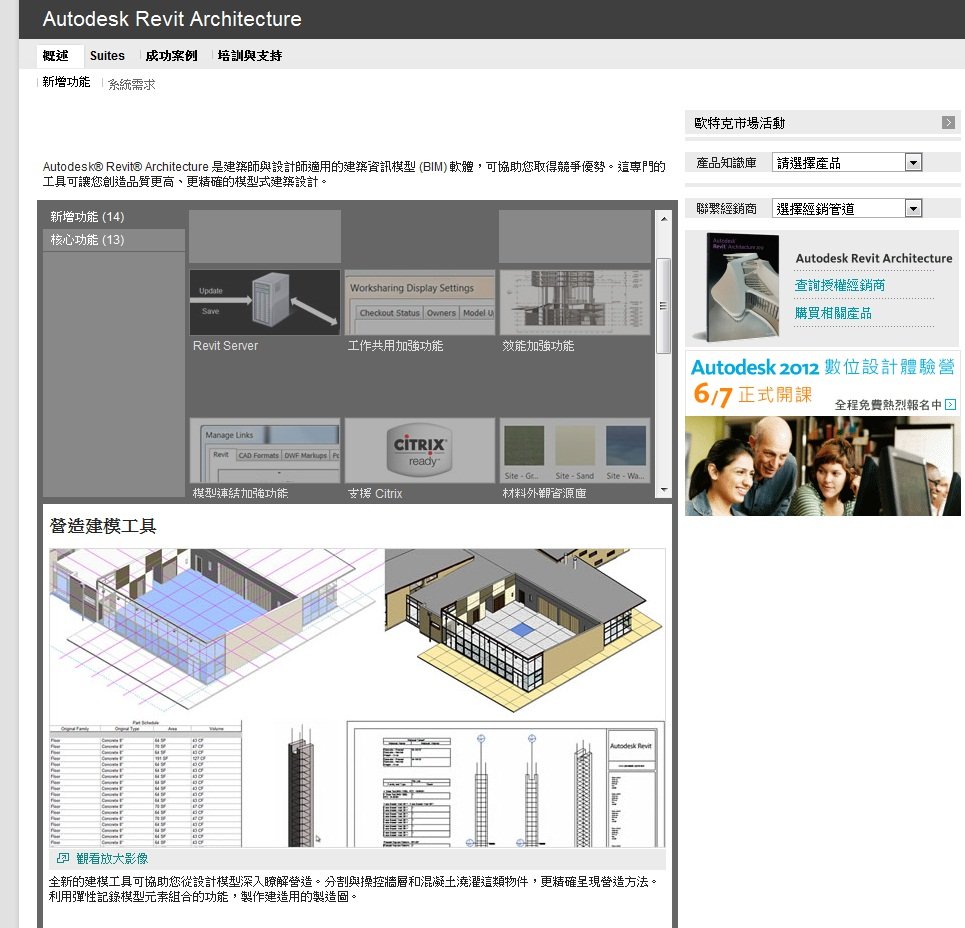The width and height of the screenshot is (965, 928).
Task: Expand the 歐特克市場活動 arrow icon
Action: [948, 123]
